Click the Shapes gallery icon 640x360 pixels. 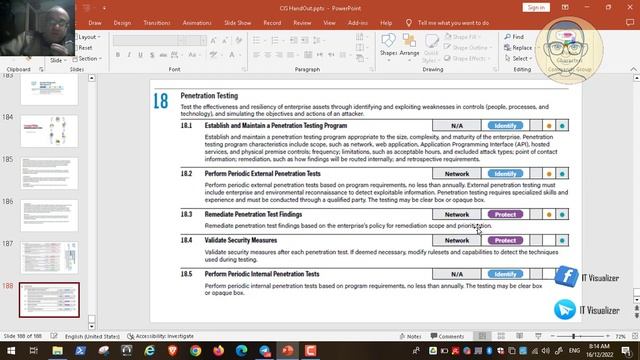(388, 45)
